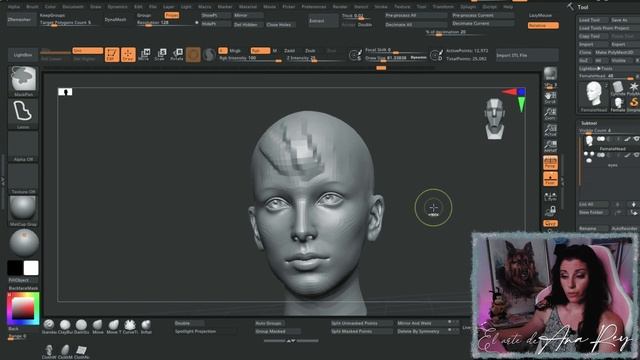The image size is (640, 360).
Task: Open the Document menu
Action: (73, 7)
